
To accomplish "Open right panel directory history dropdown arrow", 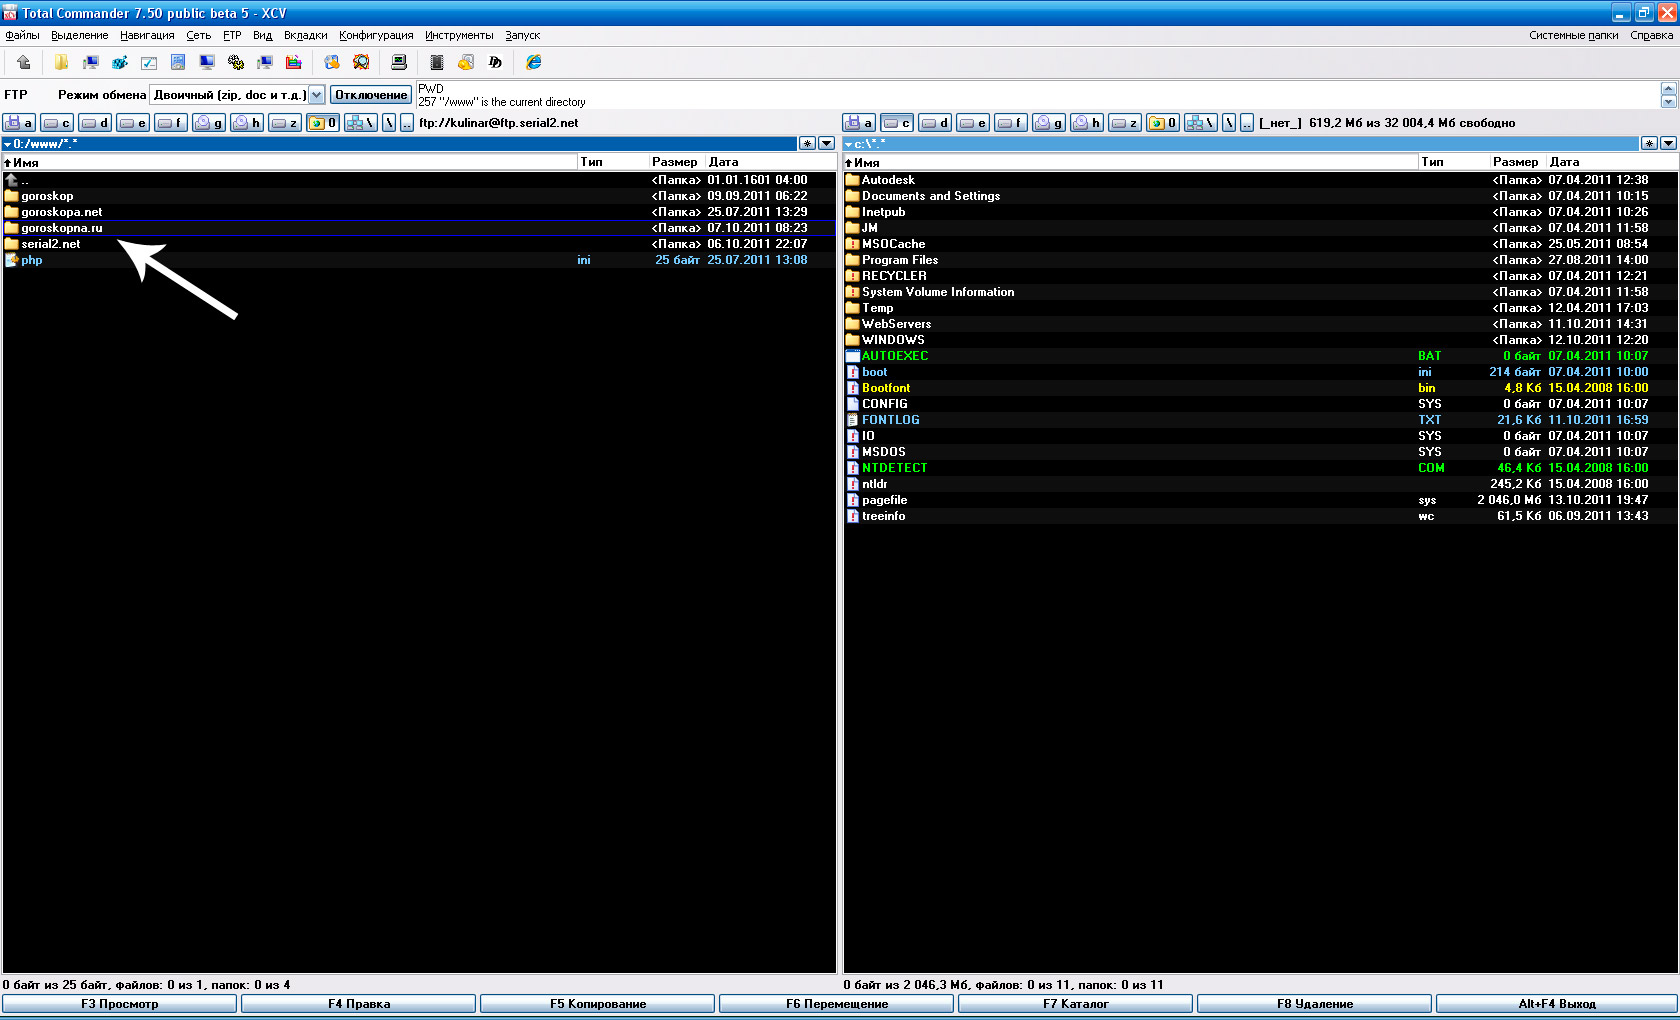I will 1668,143.
